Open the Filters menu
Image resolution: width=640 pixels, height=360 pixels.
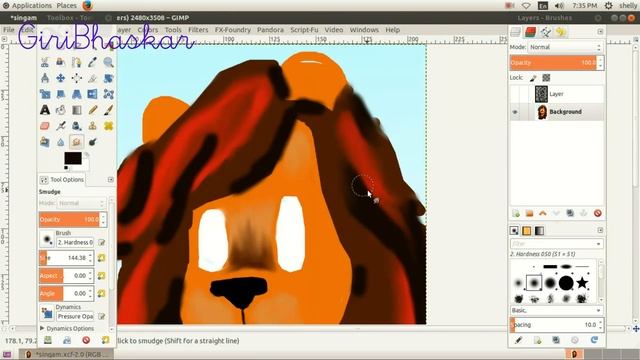[198, 30]
